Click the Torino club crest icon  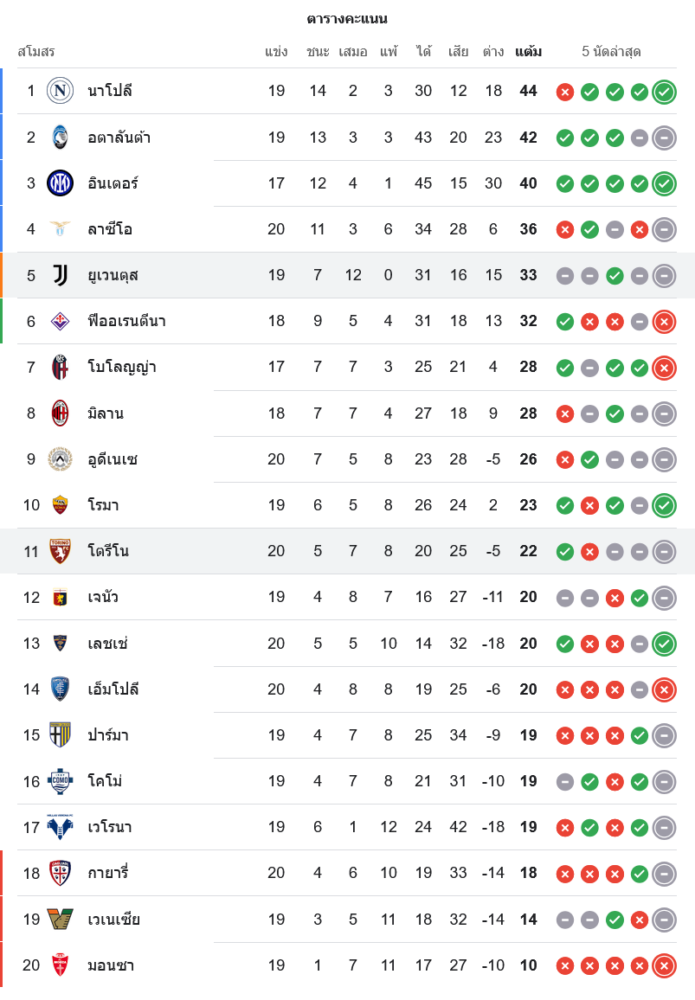click(61, 551)
